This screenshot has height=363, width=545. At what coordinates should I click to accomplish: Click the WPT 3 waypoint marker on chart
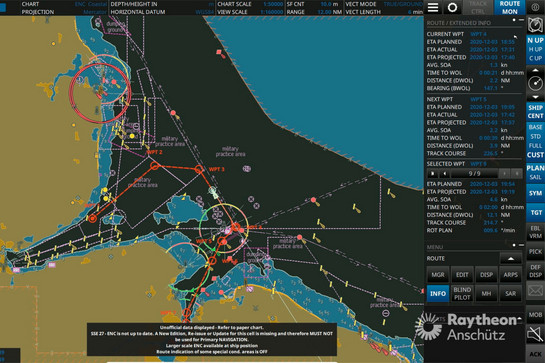[199, 169]
